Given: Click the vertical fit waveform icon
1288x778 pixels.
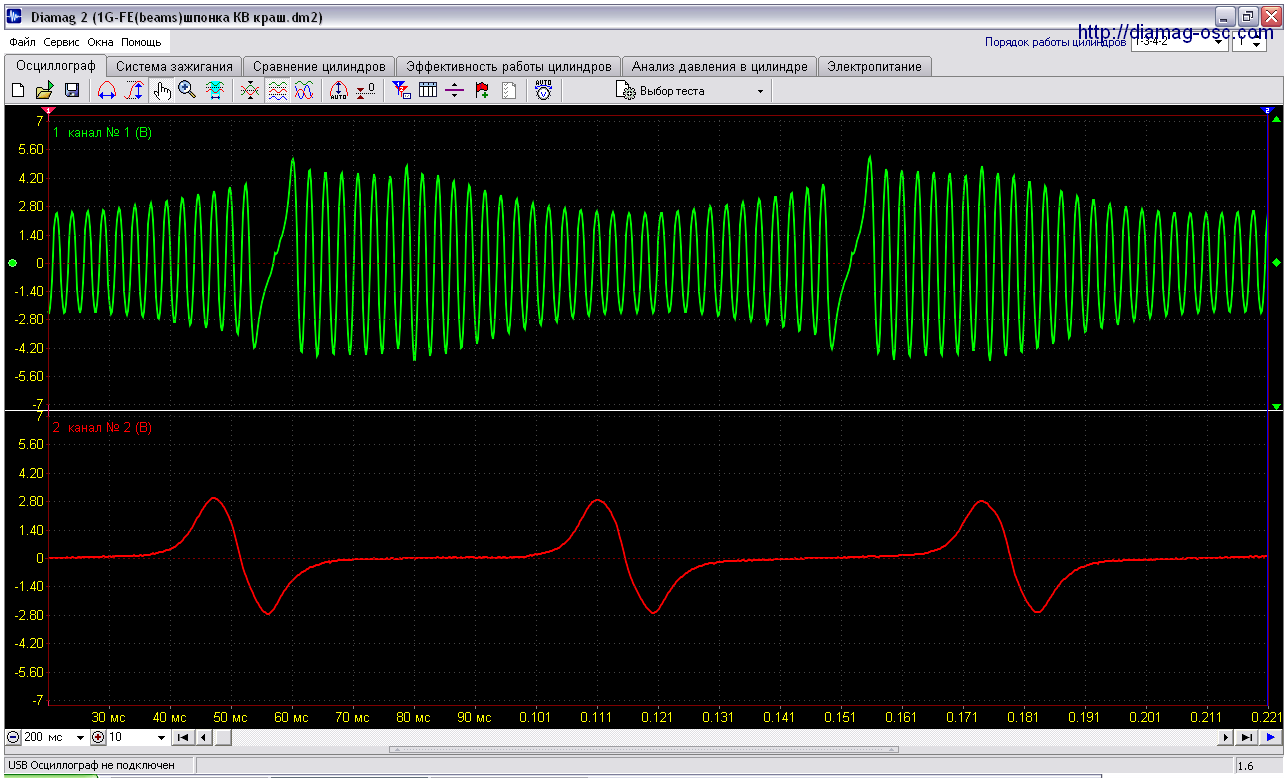Looking at the screenshot, I should pos(214,91).
